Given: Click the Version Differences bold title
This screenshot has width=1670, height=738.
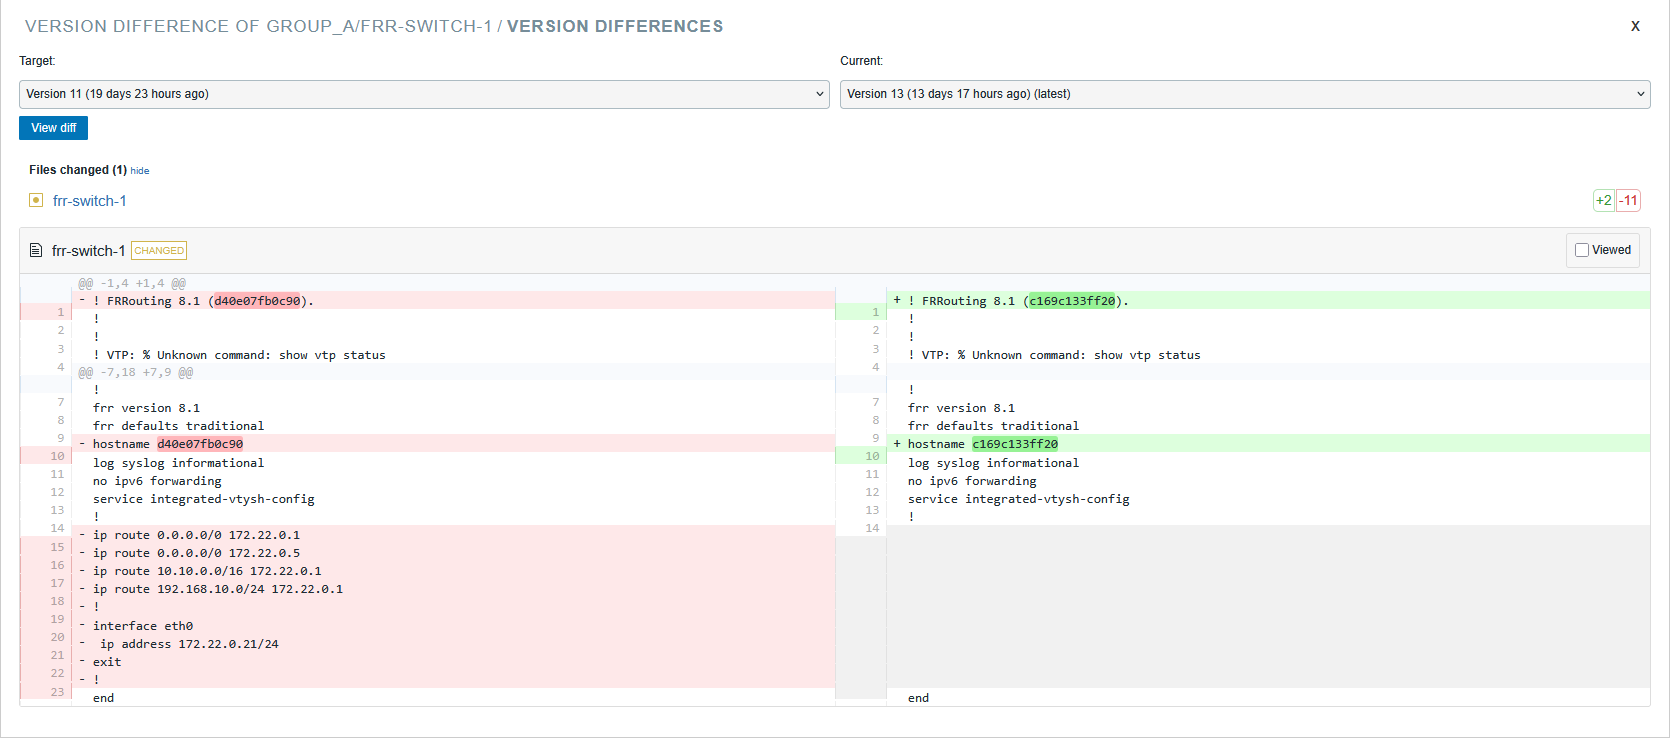Looking at the screenshot, I should tap(614, 26).
